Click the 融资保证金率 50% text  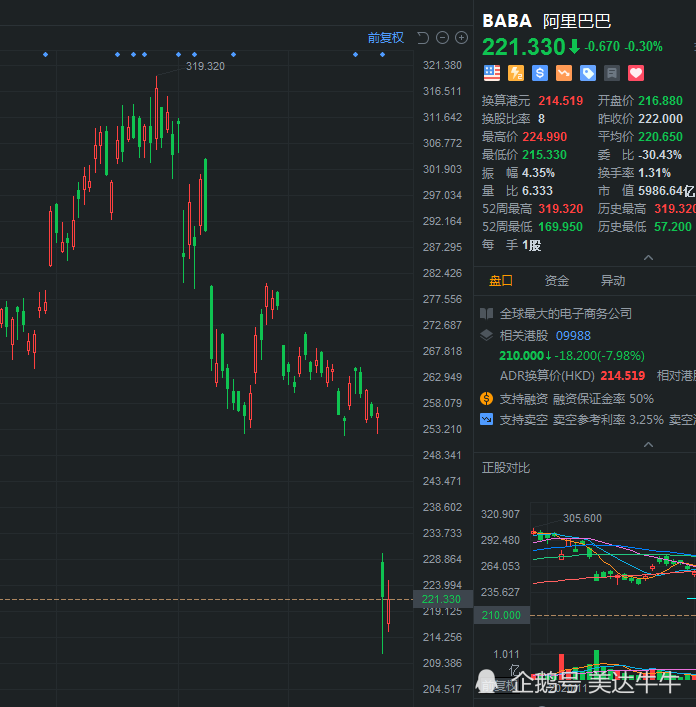coord(603,399)
